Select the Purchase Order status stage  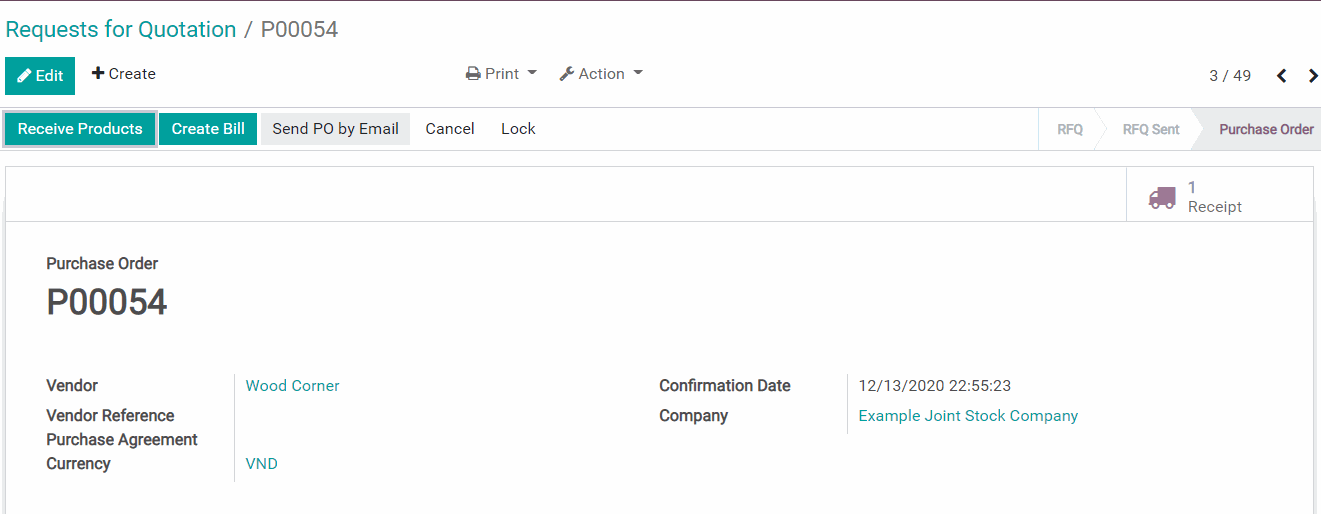pos(1265,129)
